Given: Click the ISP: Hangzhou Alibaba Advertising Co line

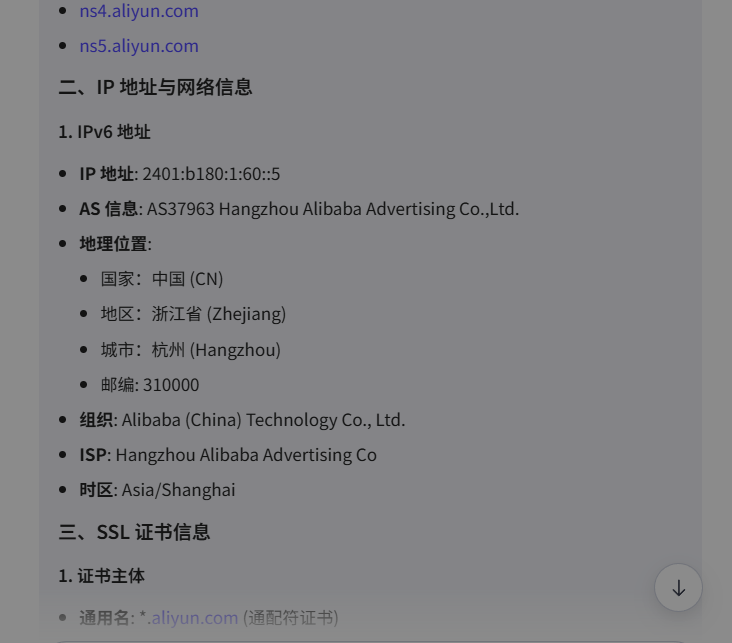Looking at the screenshot, I should 228,455.
